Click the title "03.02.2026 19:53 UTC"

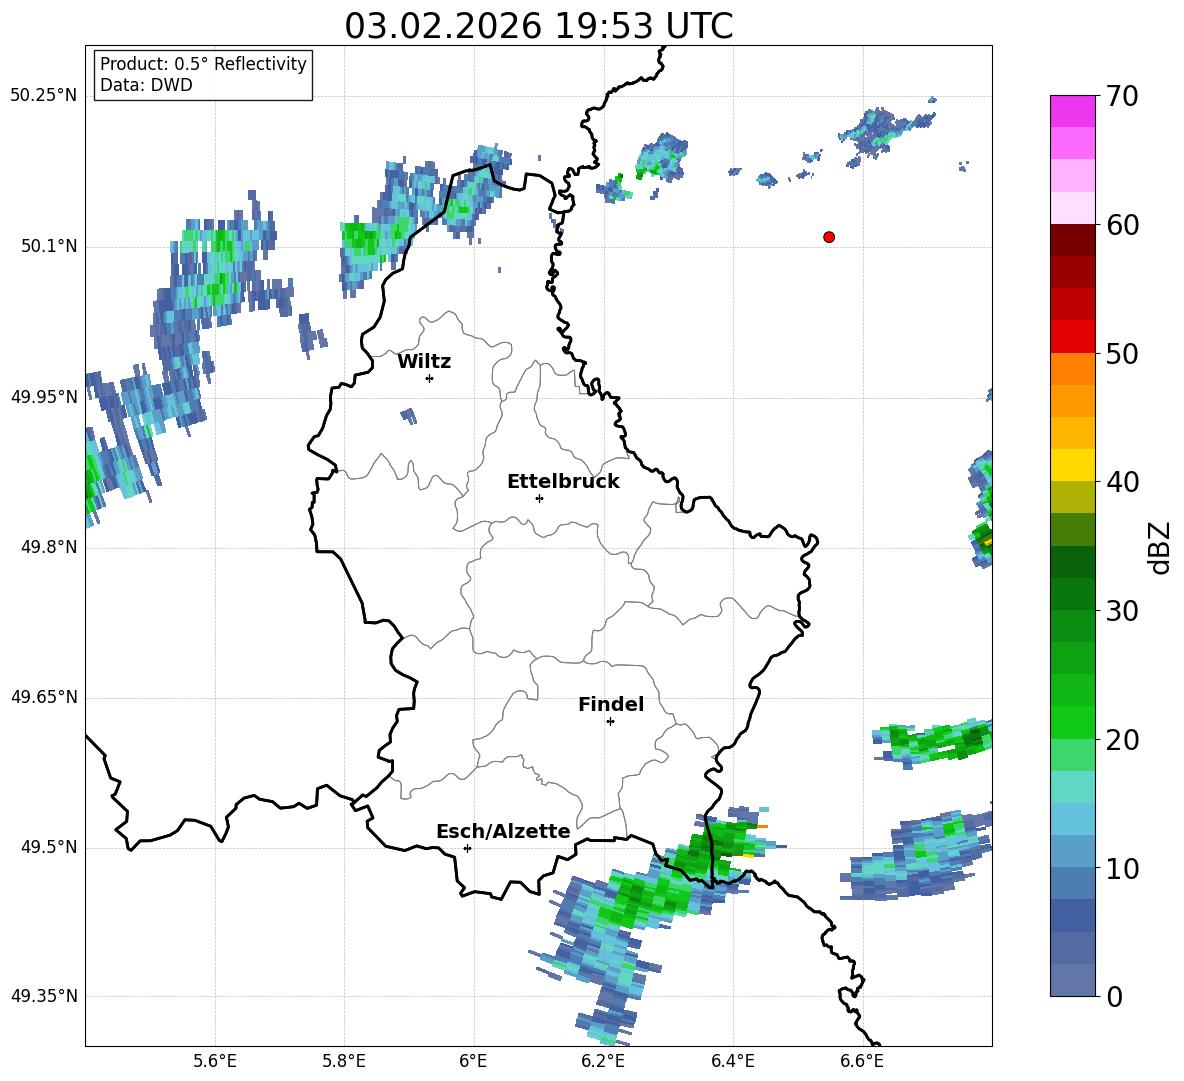point(538,26)
